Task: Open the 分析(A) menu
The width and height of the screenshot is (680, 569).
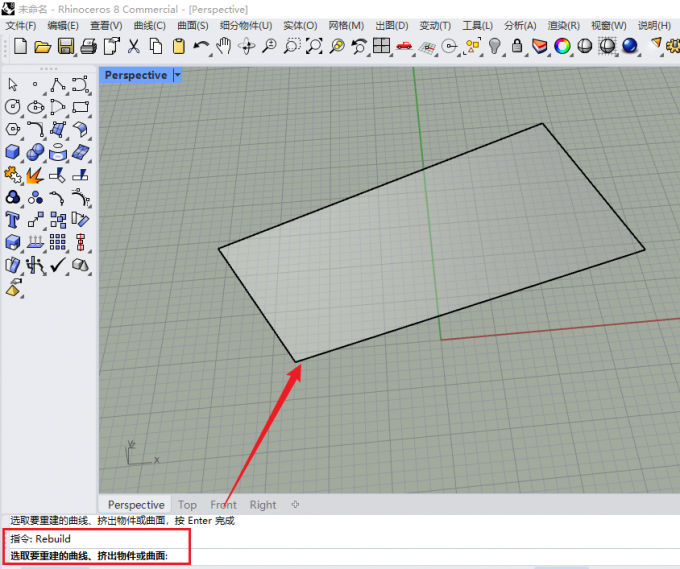Action: [520, 26]
